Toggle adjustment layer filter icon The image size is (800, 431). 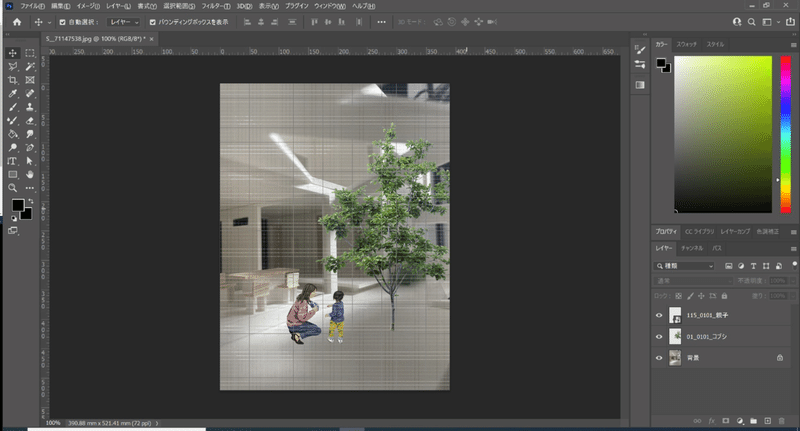click(x=741, y=266)
